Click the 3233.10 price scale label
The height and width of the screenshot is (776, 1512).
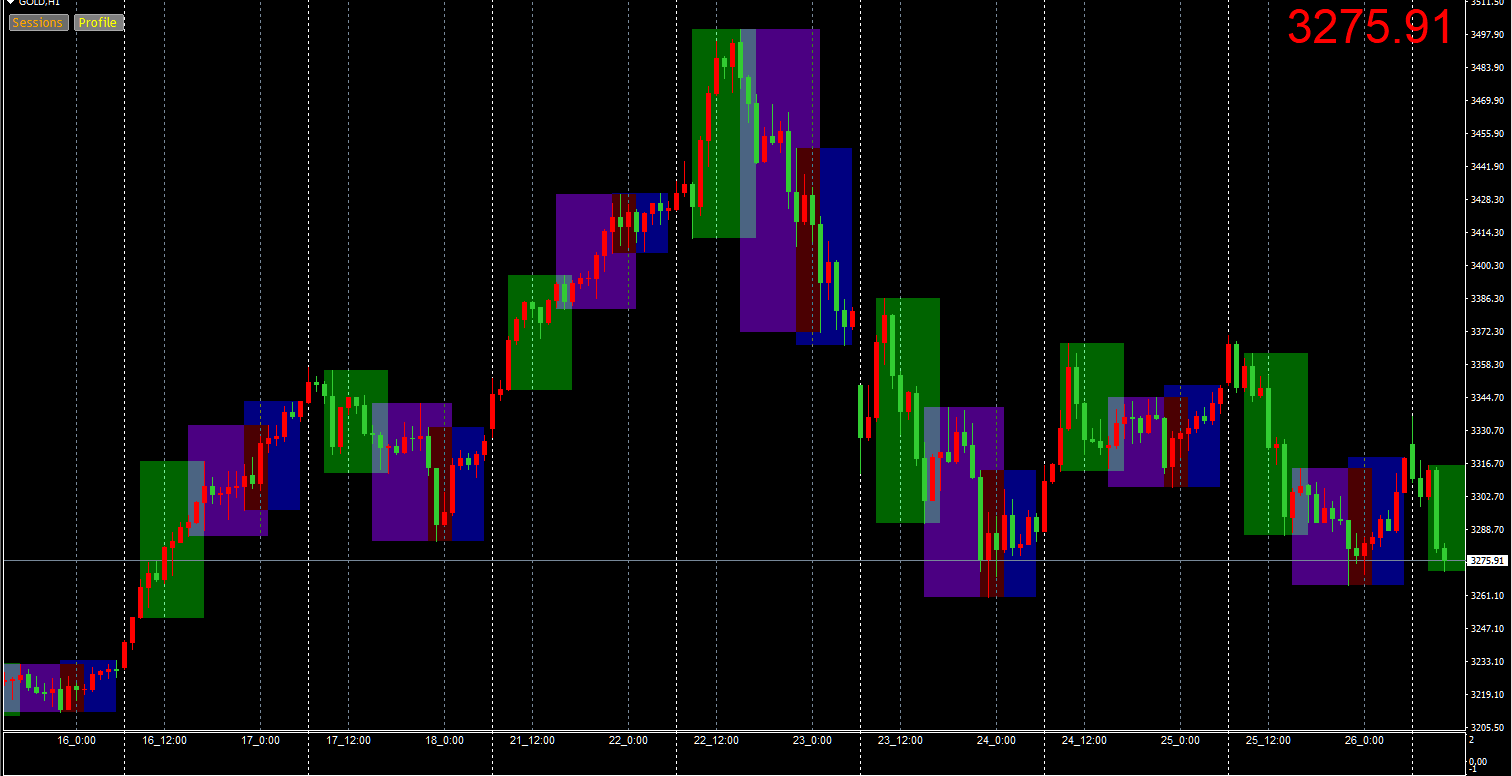point(1489,662)
